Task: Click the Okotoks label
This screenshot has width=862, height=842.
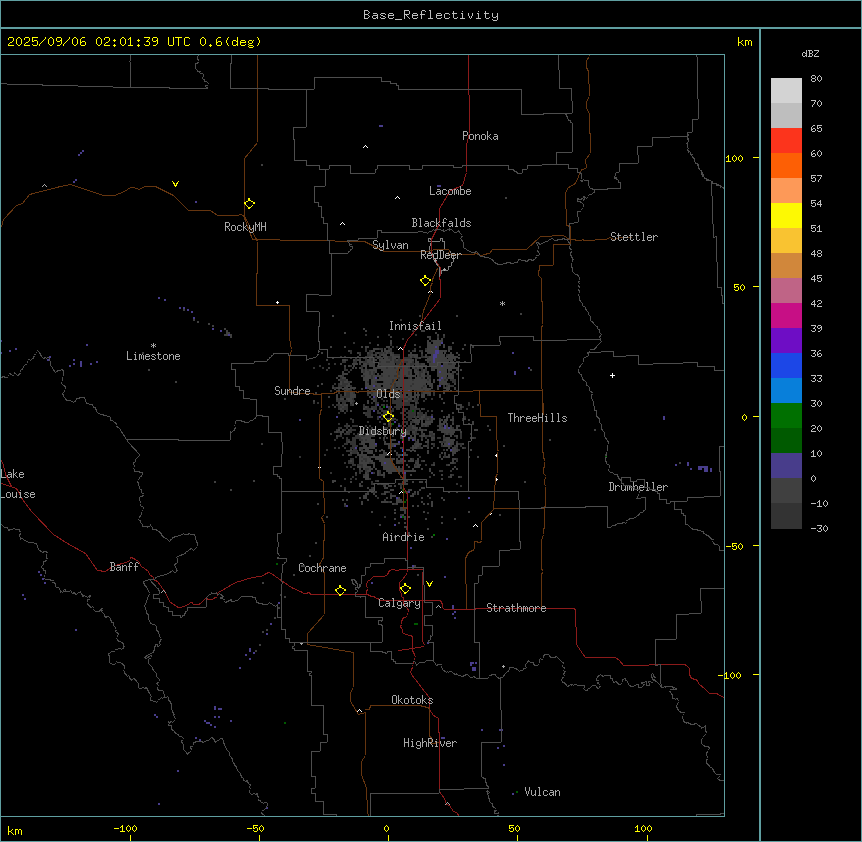Action: point(412,700)
